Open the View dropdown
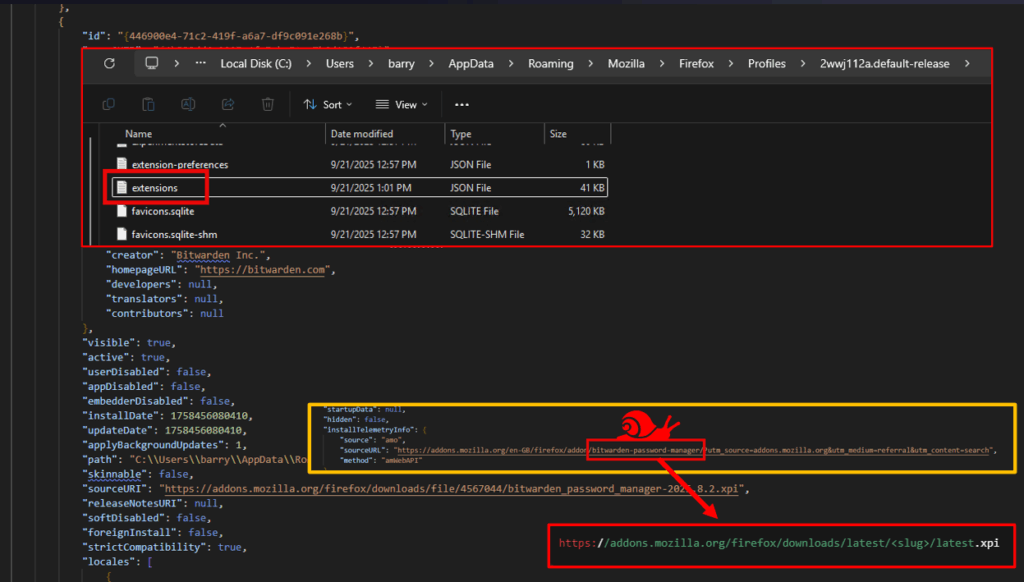Viewport: 1024px width, 582px height. (x=401, y=104)
